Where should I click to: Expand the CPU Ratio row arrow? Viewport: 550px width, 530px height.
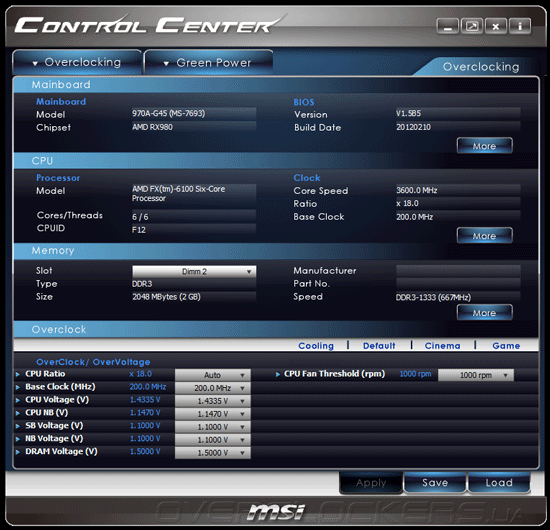(x=18, y=375)
